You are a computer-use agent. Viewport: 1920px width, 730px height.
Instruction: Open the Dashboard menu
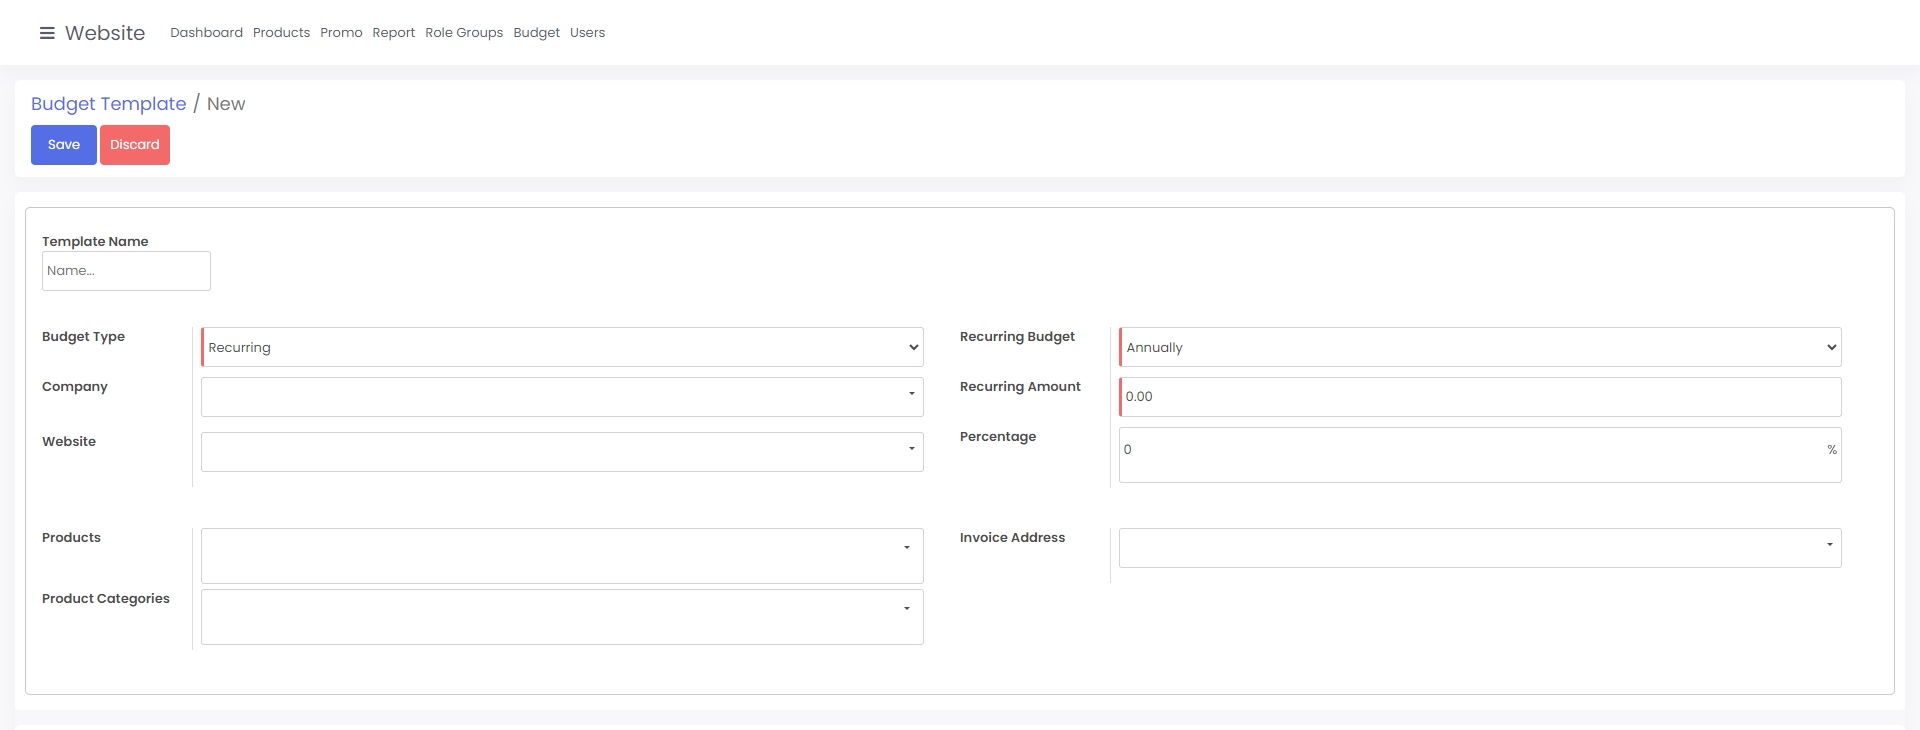pyautogui.click(x=206, y=33)
